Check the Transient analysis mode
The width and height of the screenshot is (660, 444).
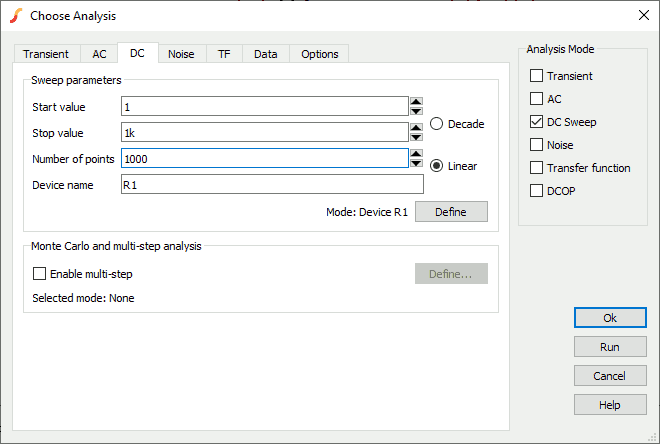[537, 76]
